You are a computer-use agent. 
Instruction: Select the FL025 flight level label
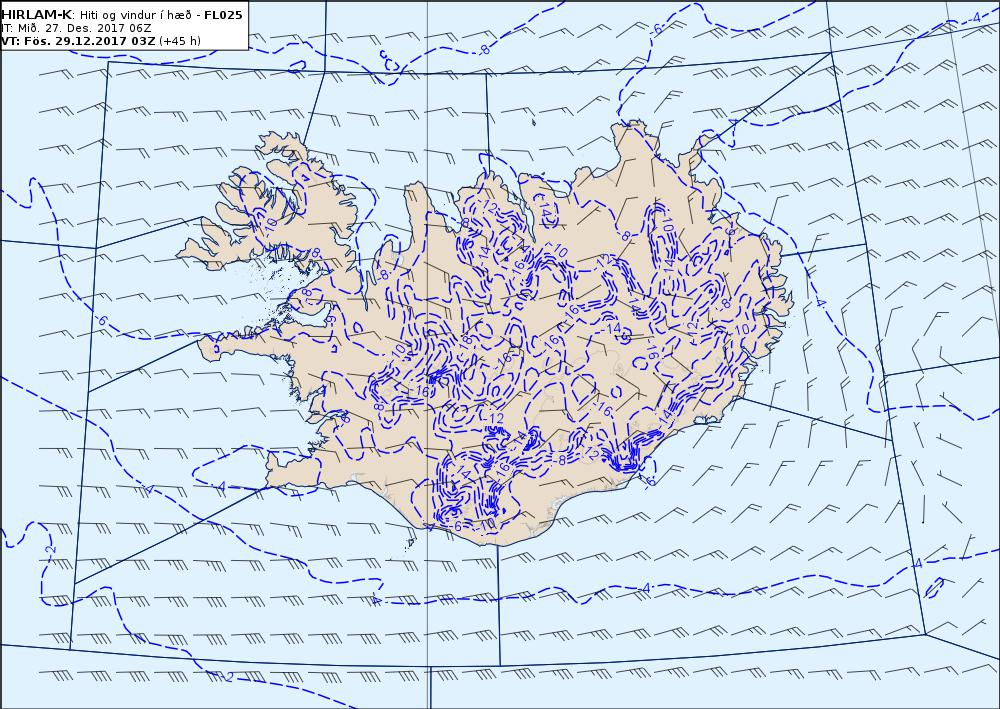[x=223, y=15]
